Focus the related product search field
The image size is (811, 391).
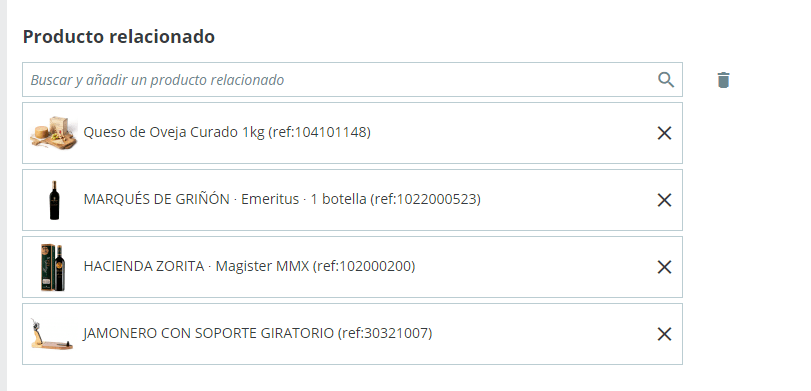coord(352,80)
